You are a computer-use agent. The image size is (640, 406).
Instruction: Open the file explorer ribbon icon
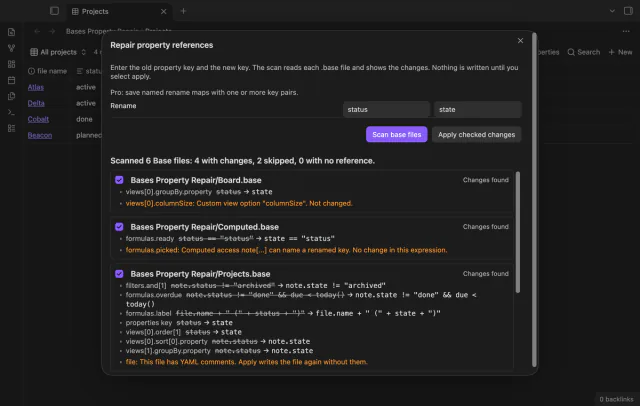click(11, 32)
